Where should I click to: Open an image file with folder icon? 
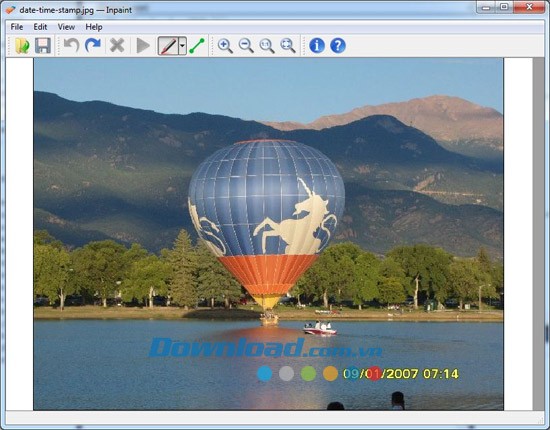pyautogui.click(x=22, y=46)
